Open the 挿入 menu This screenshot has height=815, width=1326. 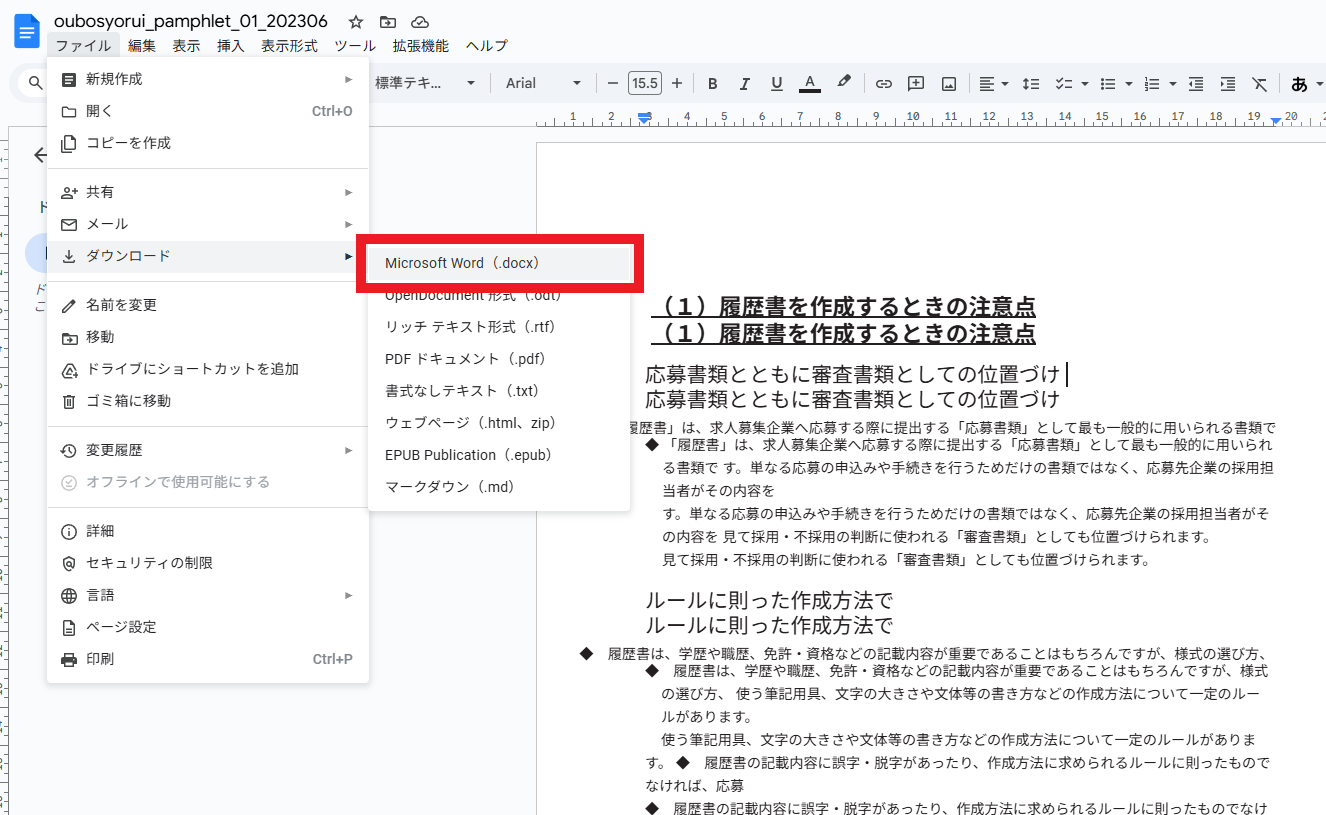click(x=230, y=45)
